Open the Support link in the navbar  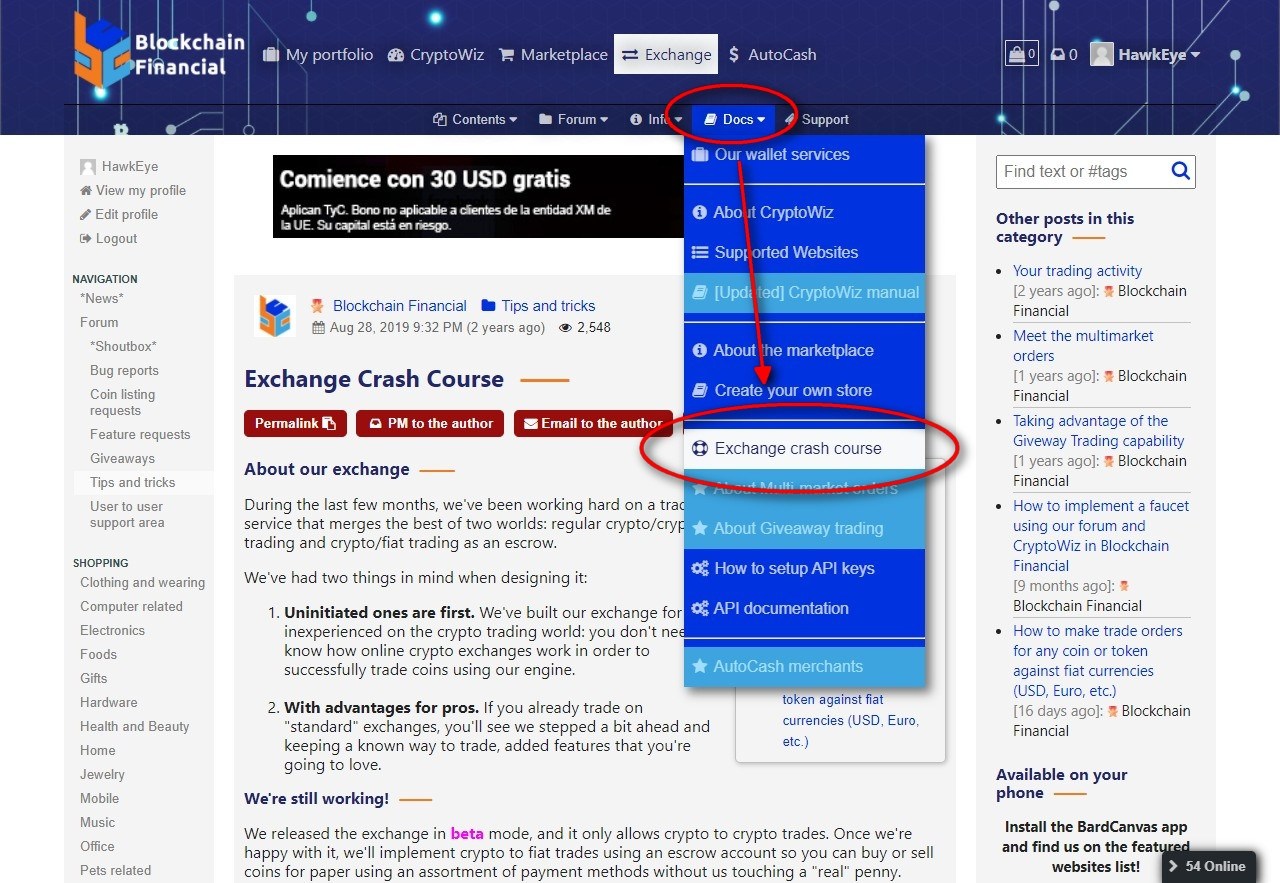click(817, 119)
